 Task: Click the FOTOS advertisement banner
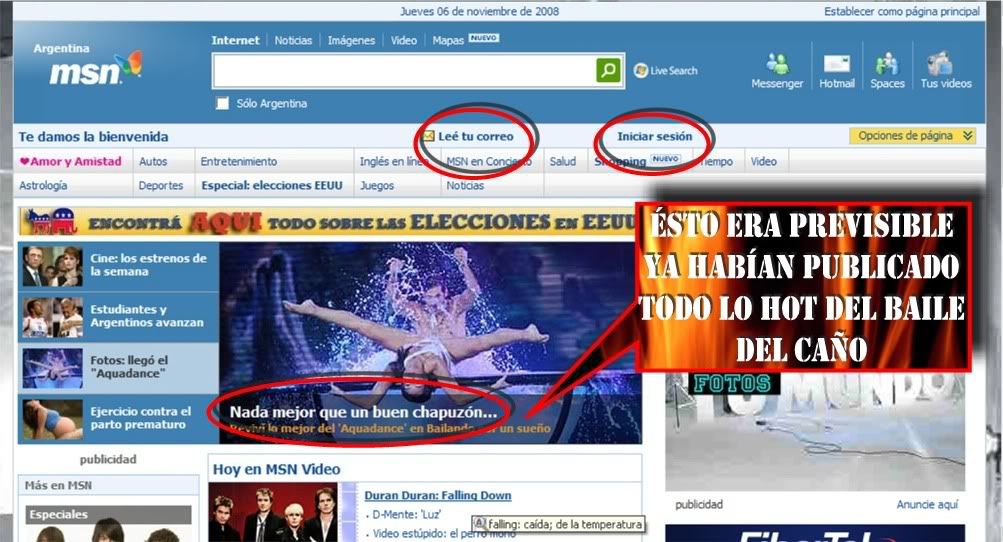tap(815, 430)
